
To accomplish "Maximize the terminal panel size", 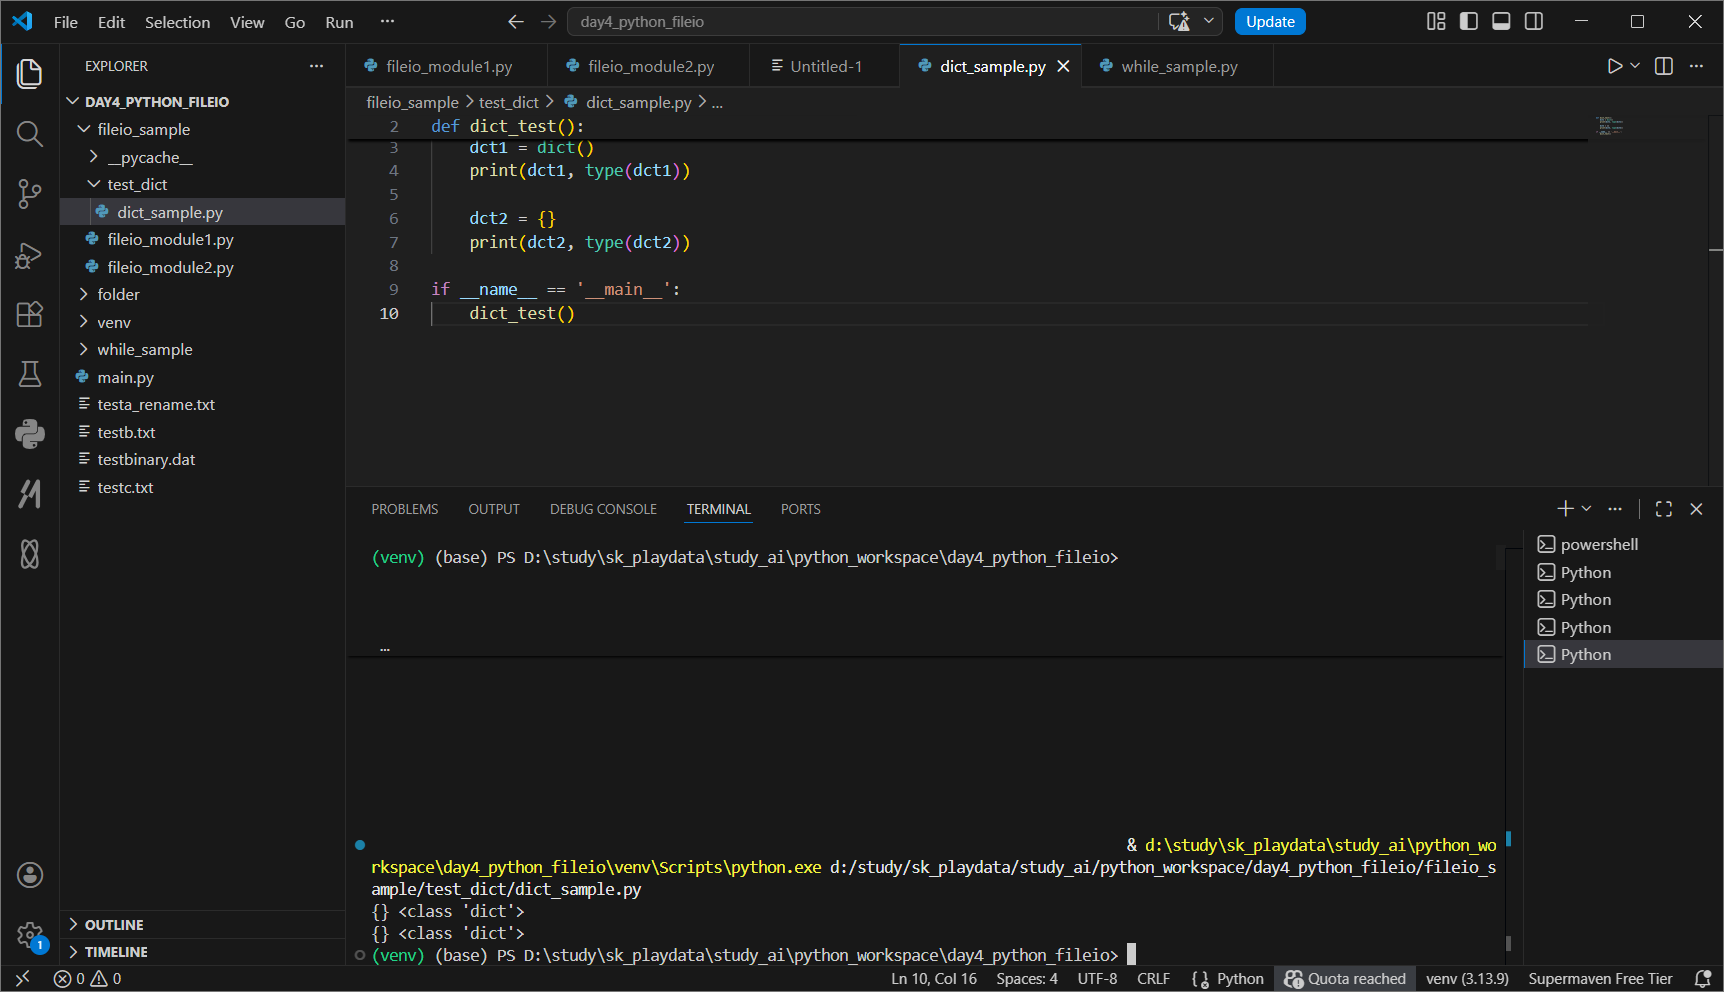I will [1664, 509].
